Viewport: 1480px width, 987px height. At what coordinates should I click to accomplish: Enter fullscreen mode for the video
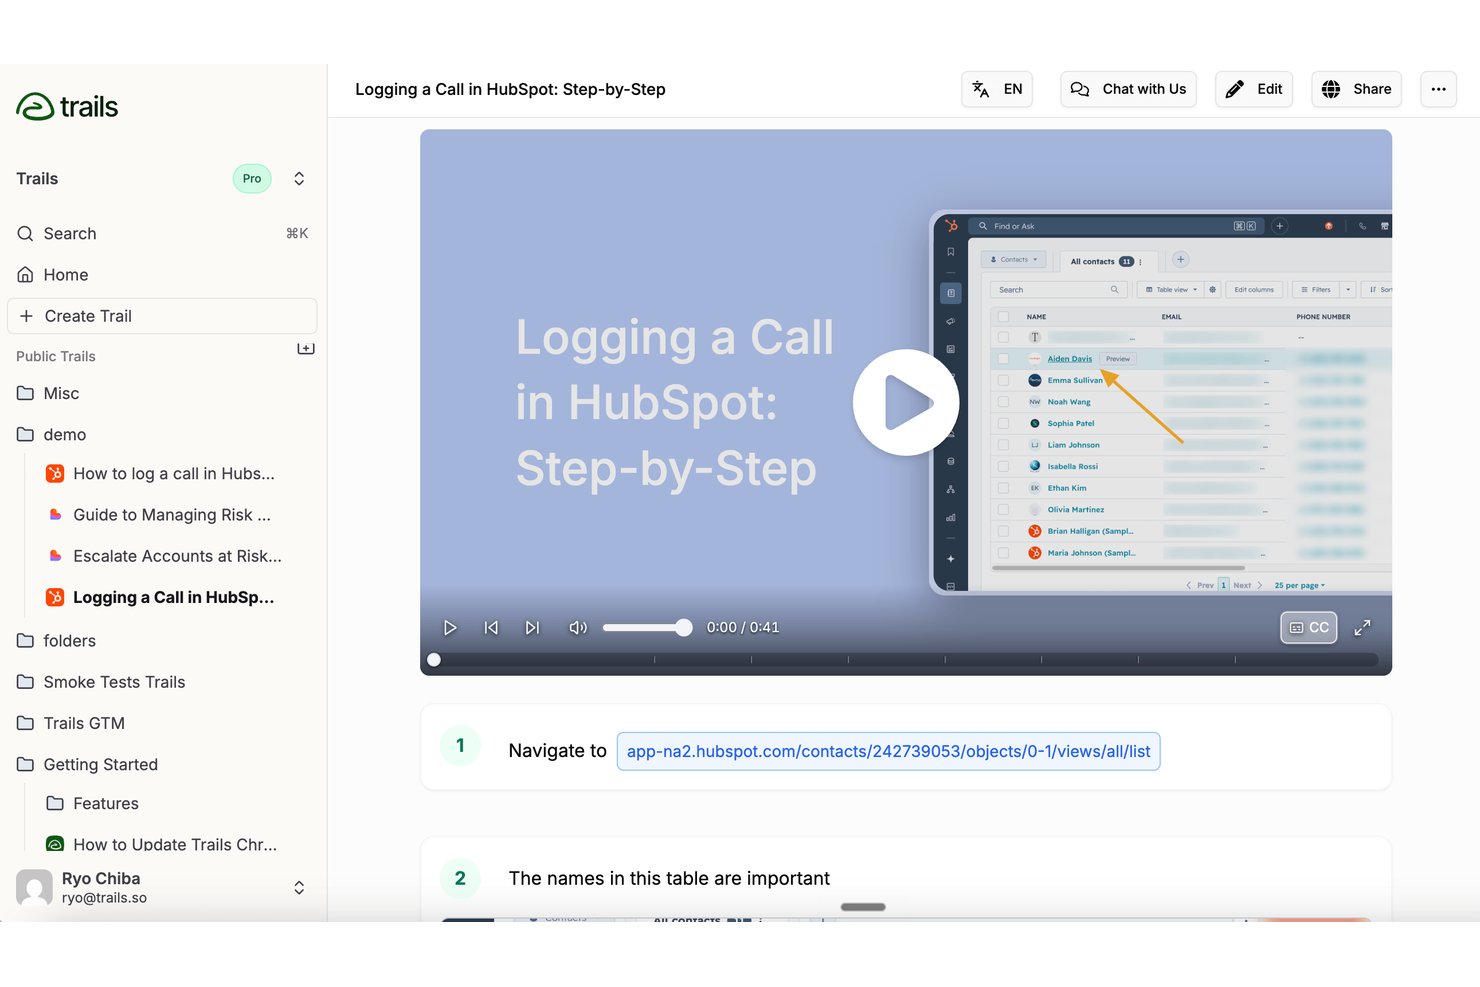[1362, 628]
